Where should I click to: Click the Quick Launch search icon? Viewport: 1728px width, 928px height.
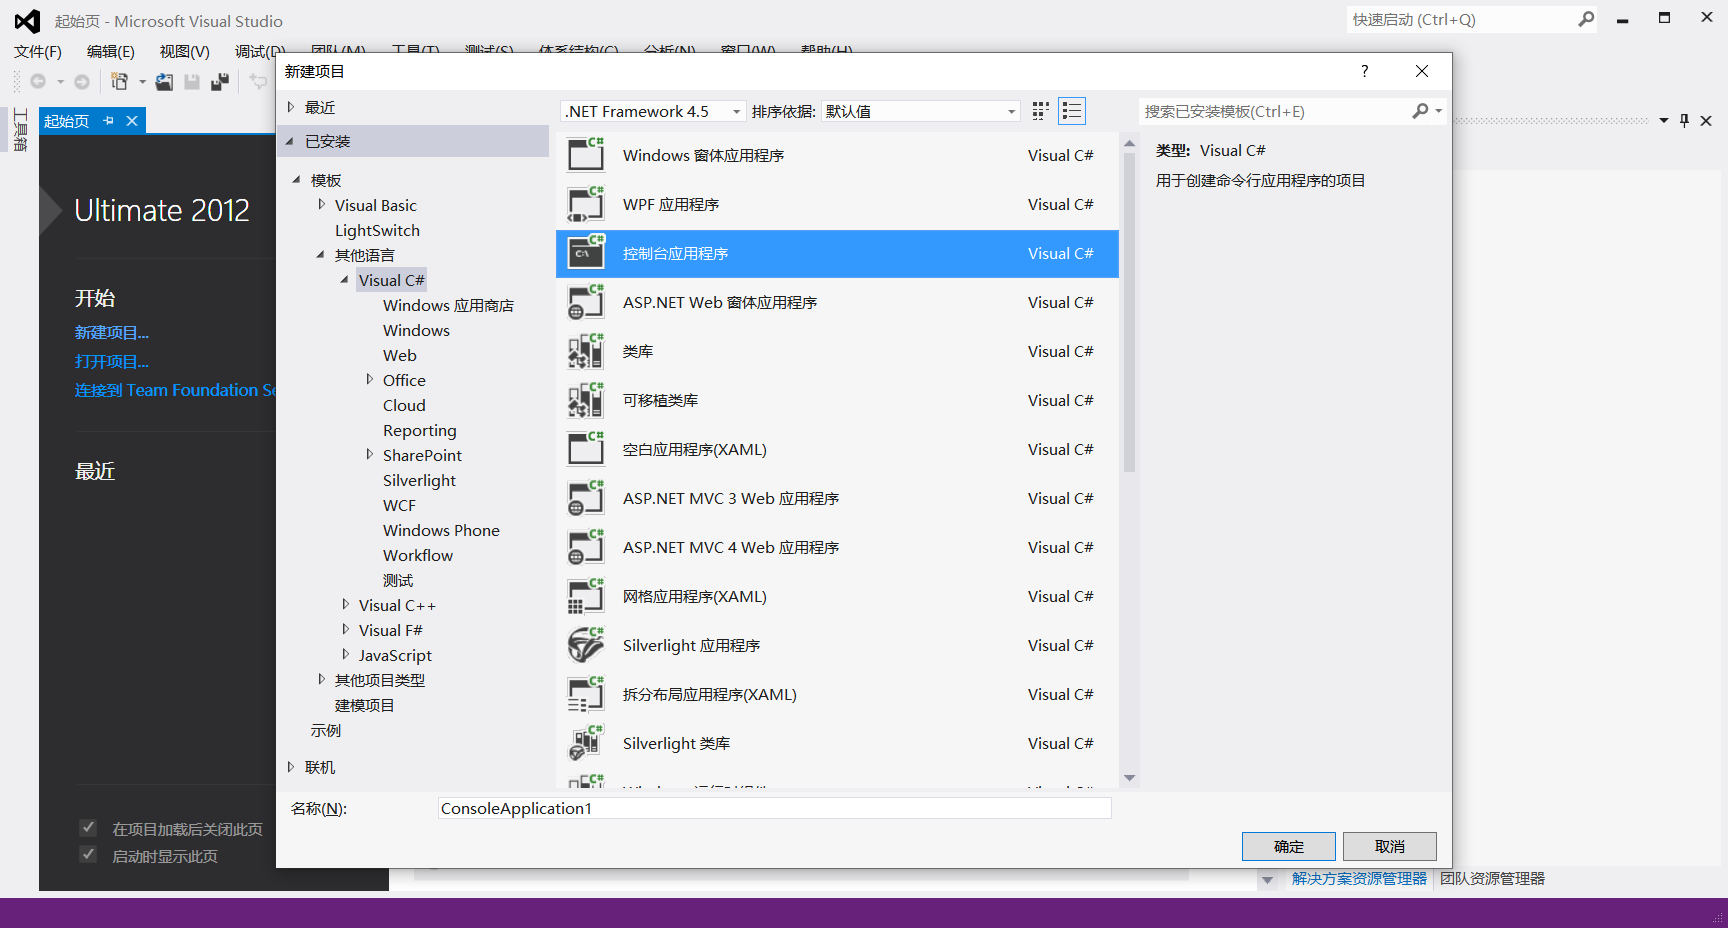pyautogui.click(x=1586, y=19)
